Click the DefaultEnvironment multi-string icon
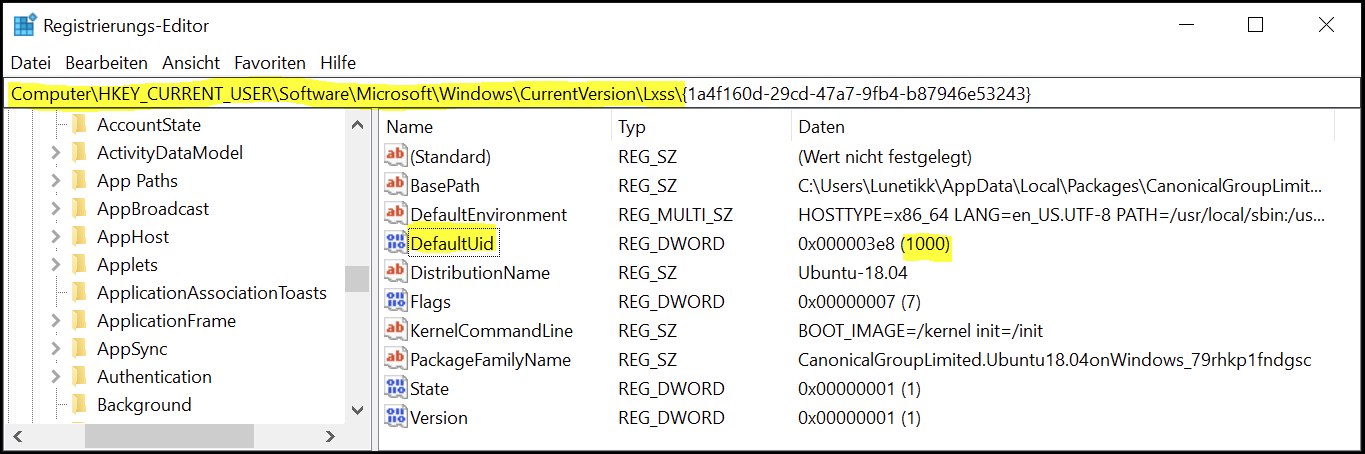Viewport: 1365px width, 454px height. (x=396, y=214)
